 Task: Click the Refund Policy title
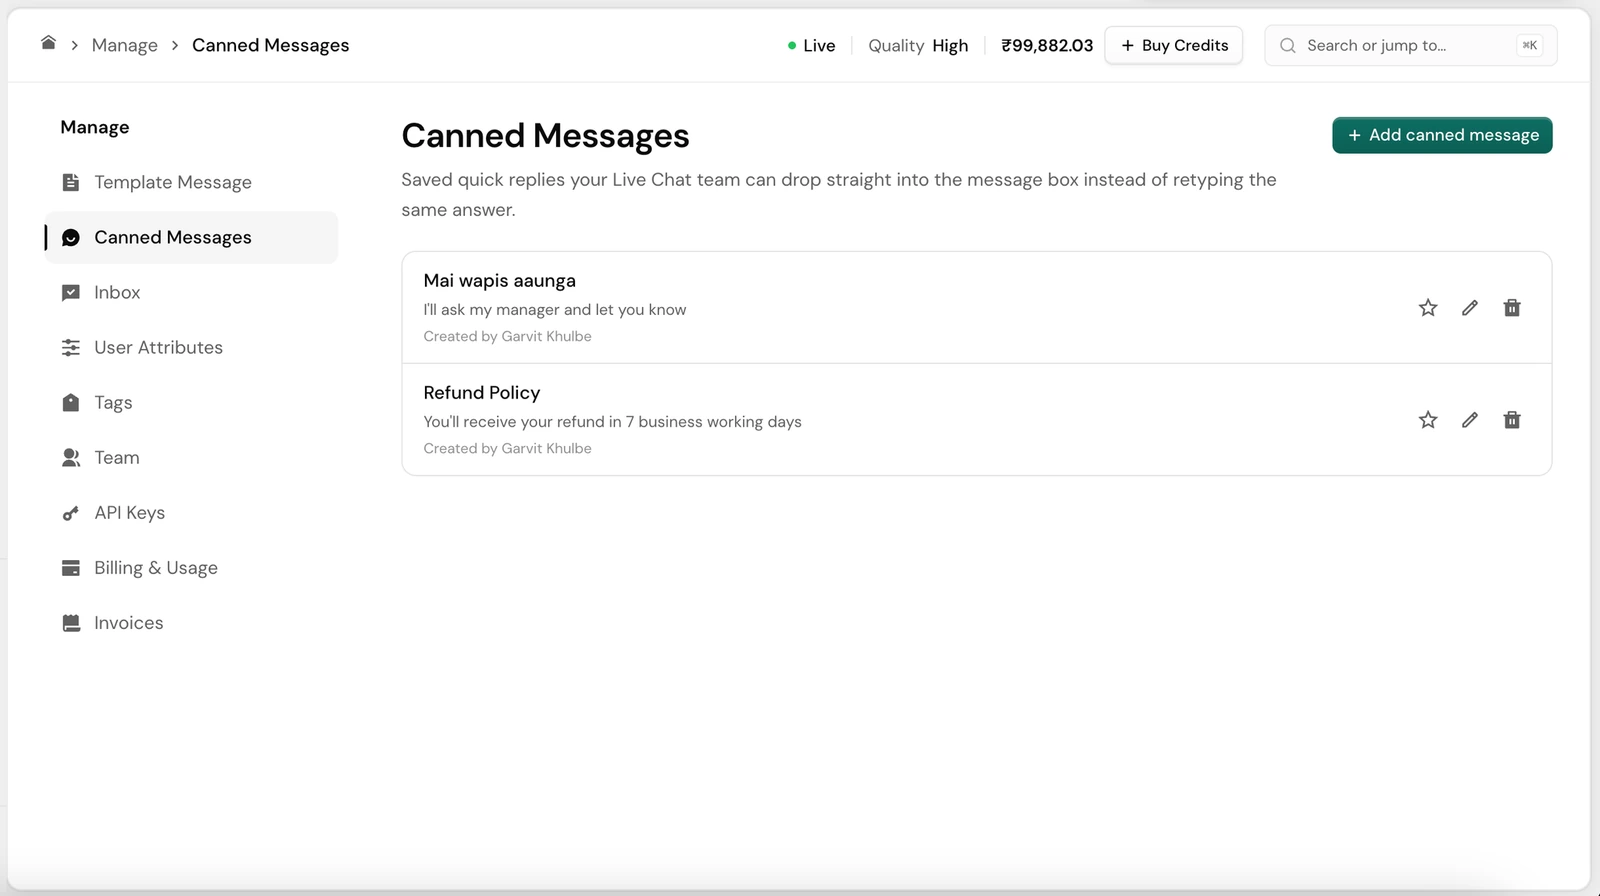point(481,393)
